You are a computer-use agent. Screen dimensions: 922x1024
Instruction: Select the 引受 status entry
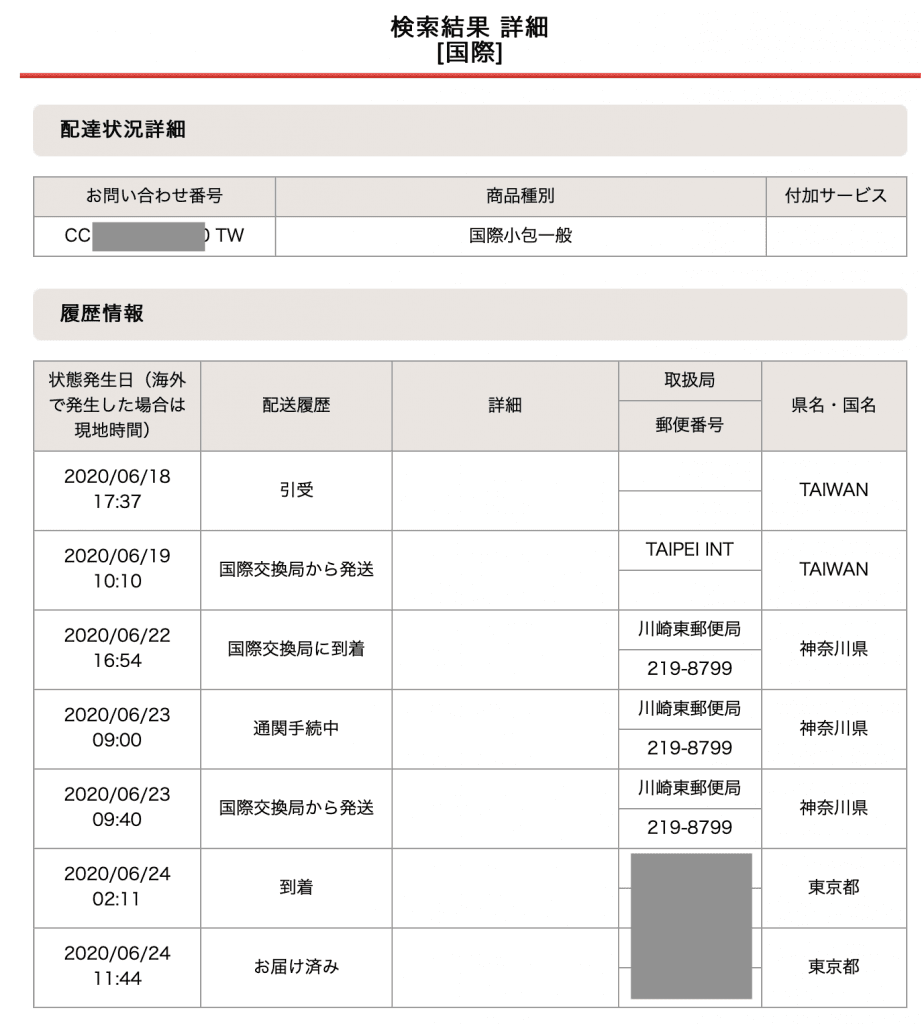tap(296, 490)
